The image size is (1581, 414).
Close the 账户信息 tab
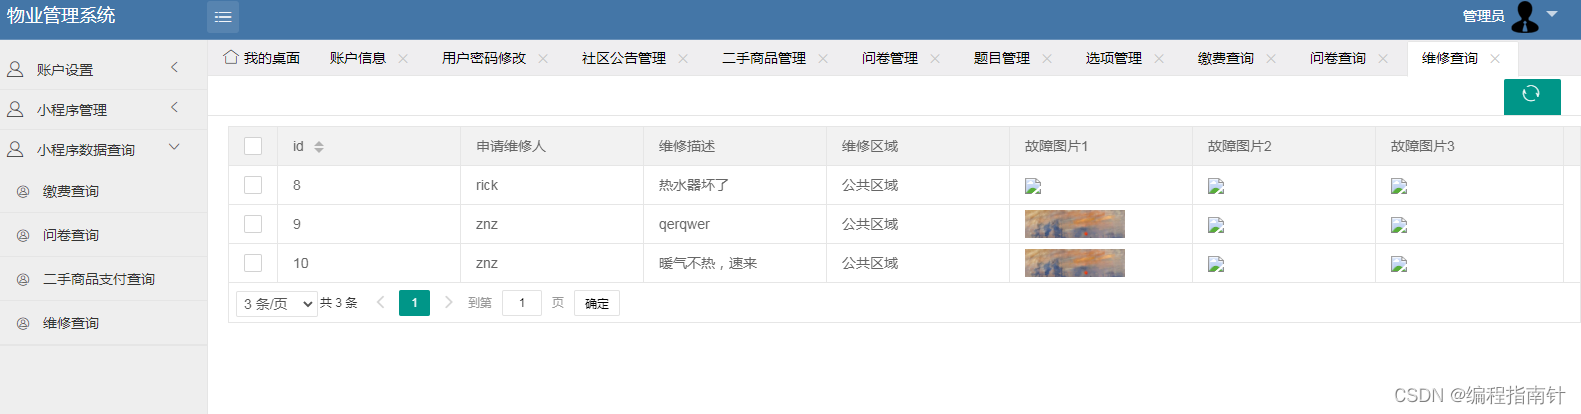click(403, 58)
